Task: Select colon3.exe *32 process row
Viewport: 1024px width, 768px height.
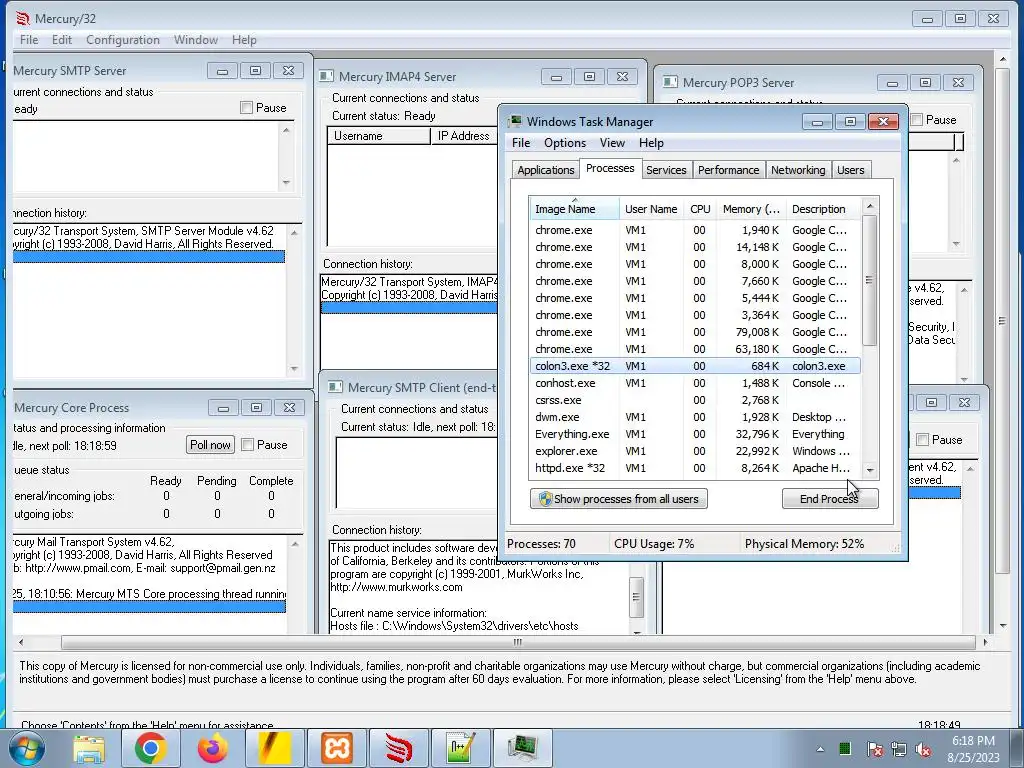Action: point(695,366)
